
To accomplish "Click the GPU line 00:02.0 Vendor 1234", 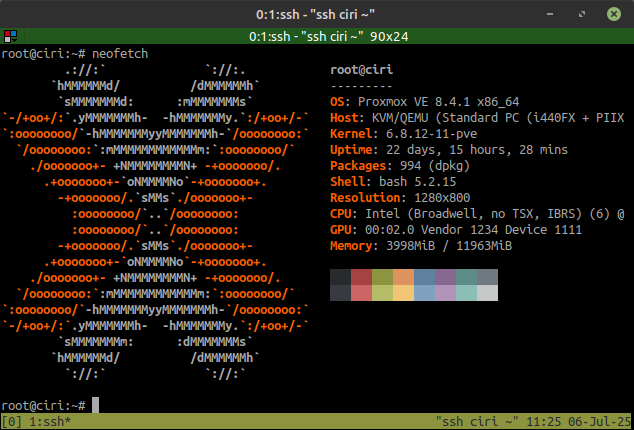I will [x=456, y=230].
